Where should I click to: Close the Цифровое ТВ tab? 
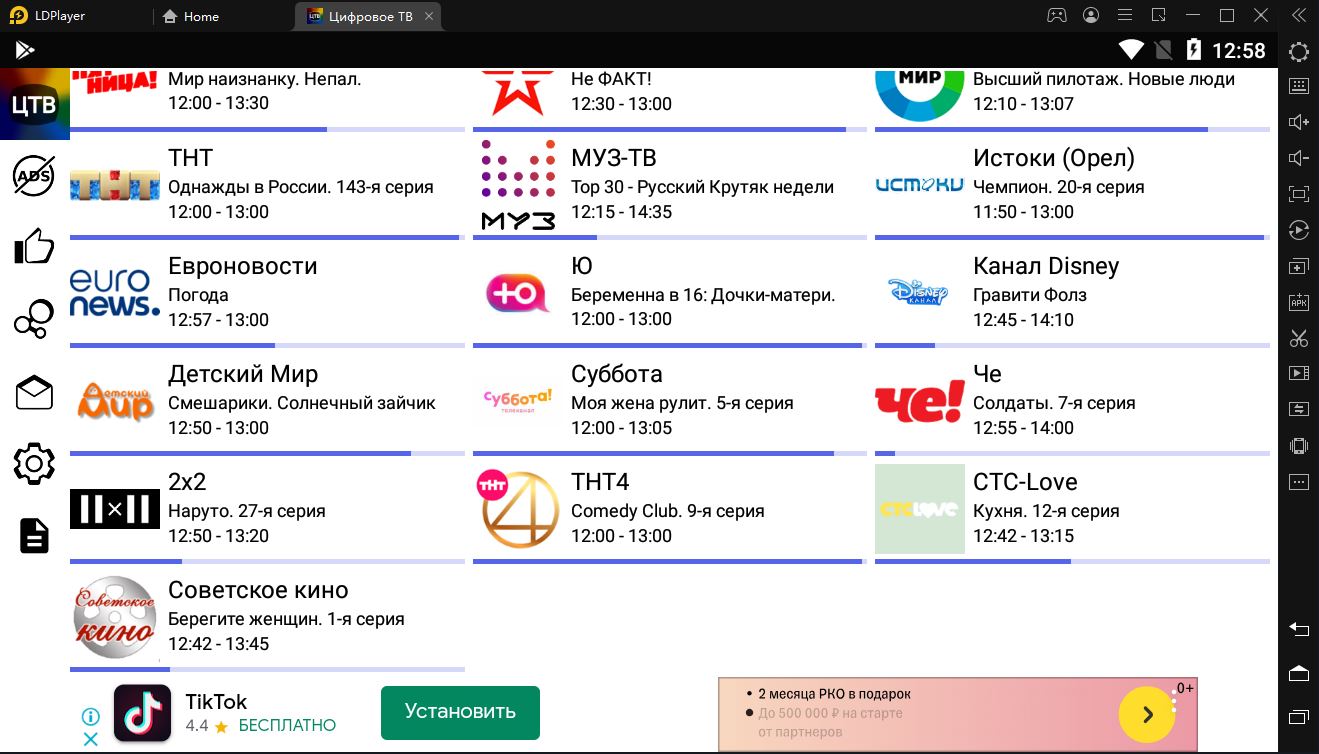click(x=429, y=16)
